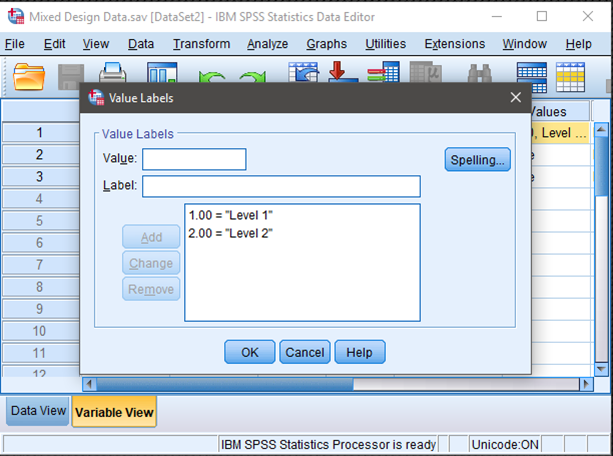Screen dimensions: 613x456
Task: Open the View menu
Action: (96, 44)
